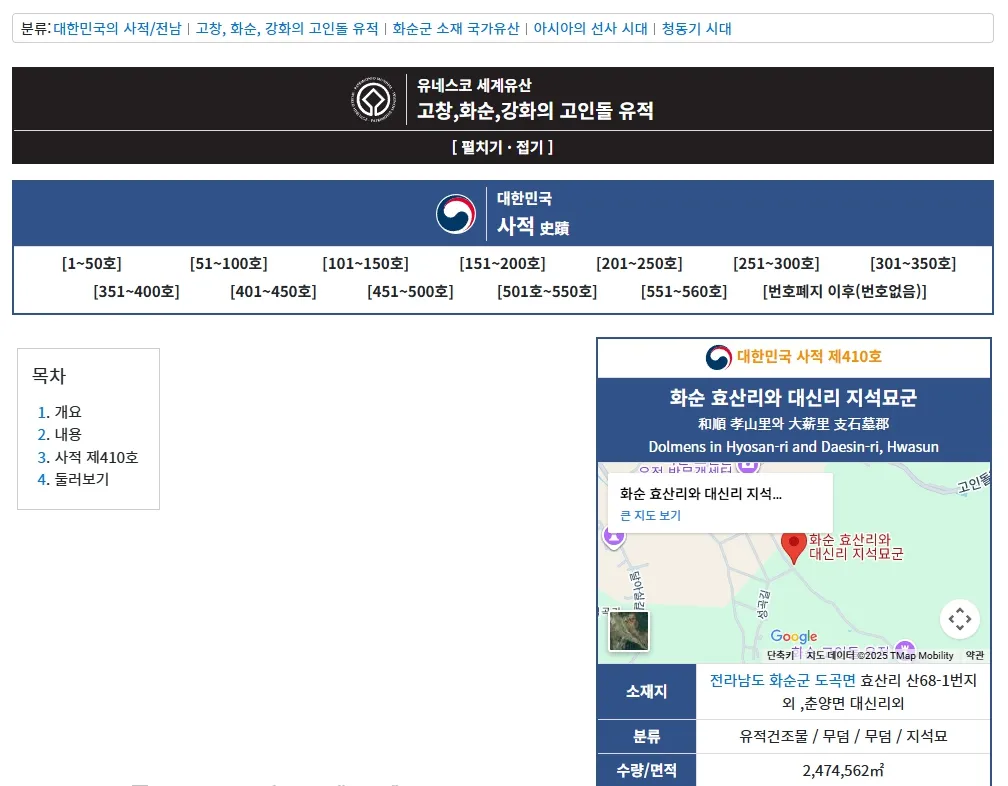Click the purple marker at map's bottom right

[x=905, y=649]
